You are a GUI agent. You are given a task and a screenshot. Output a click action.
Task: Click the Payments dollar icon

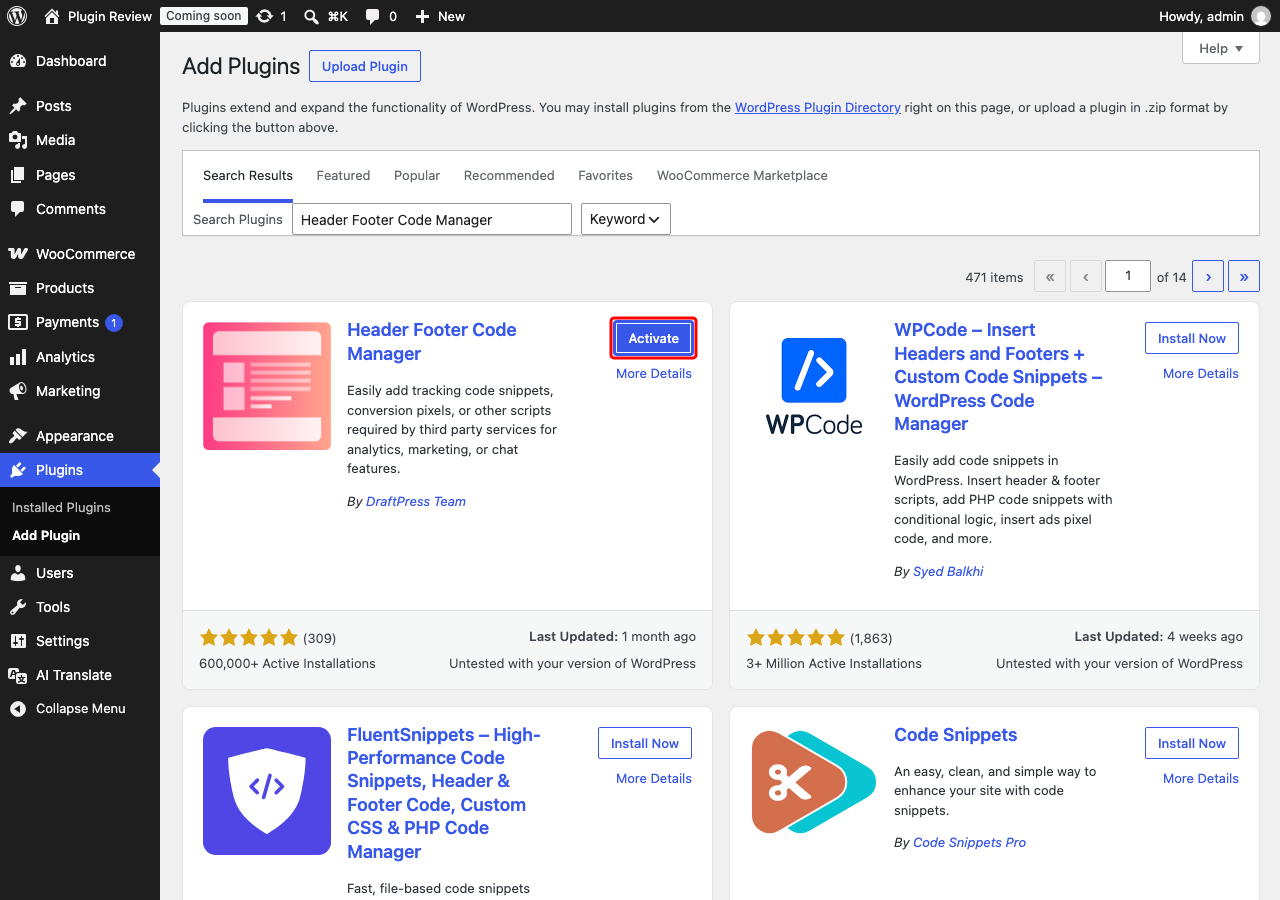click(18, 322)
